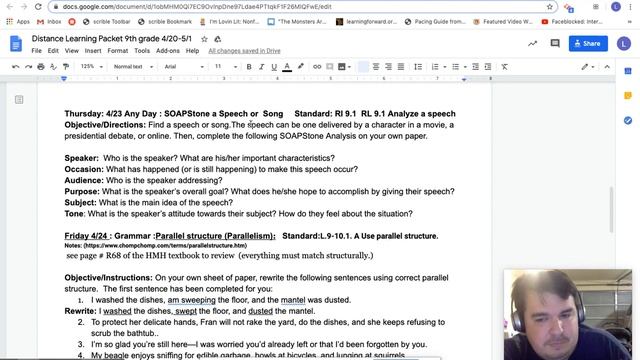The height and width of the screenshot is (360, 640).
Task: Run spelling and grammar check
Action: [53, 67]
